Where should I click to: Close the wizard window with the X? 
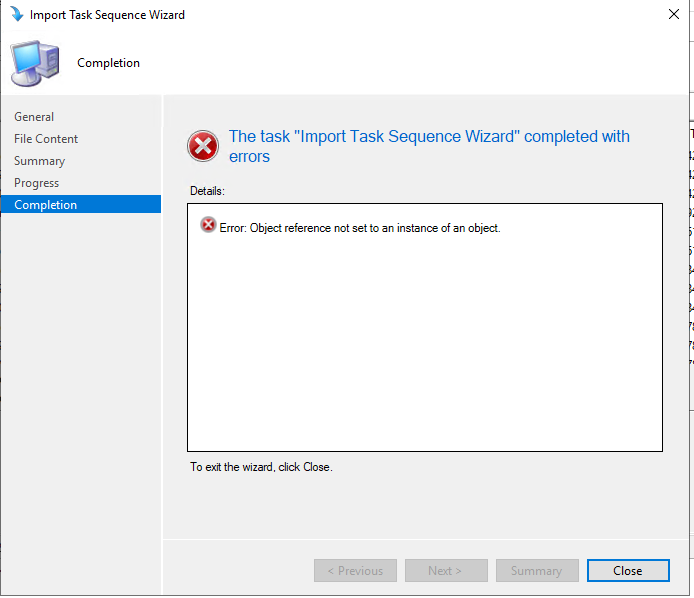click(674, 14)
